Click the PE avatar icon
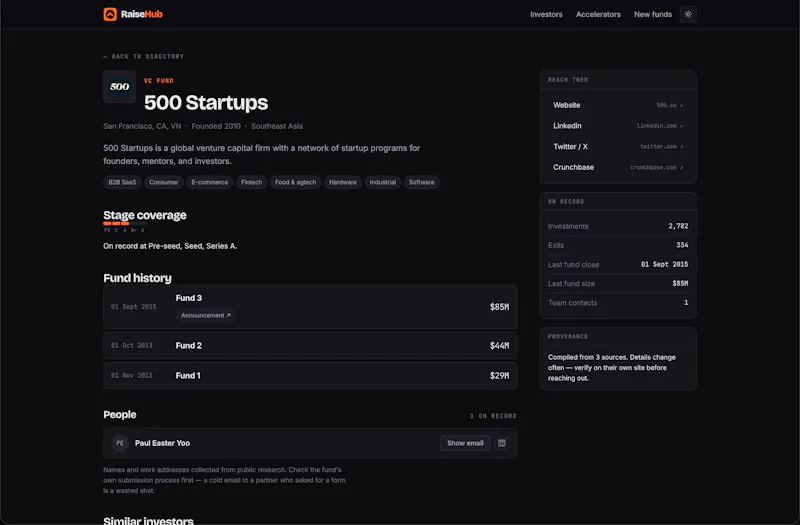This screenshot has height=525, width=800. pos(120,443)
